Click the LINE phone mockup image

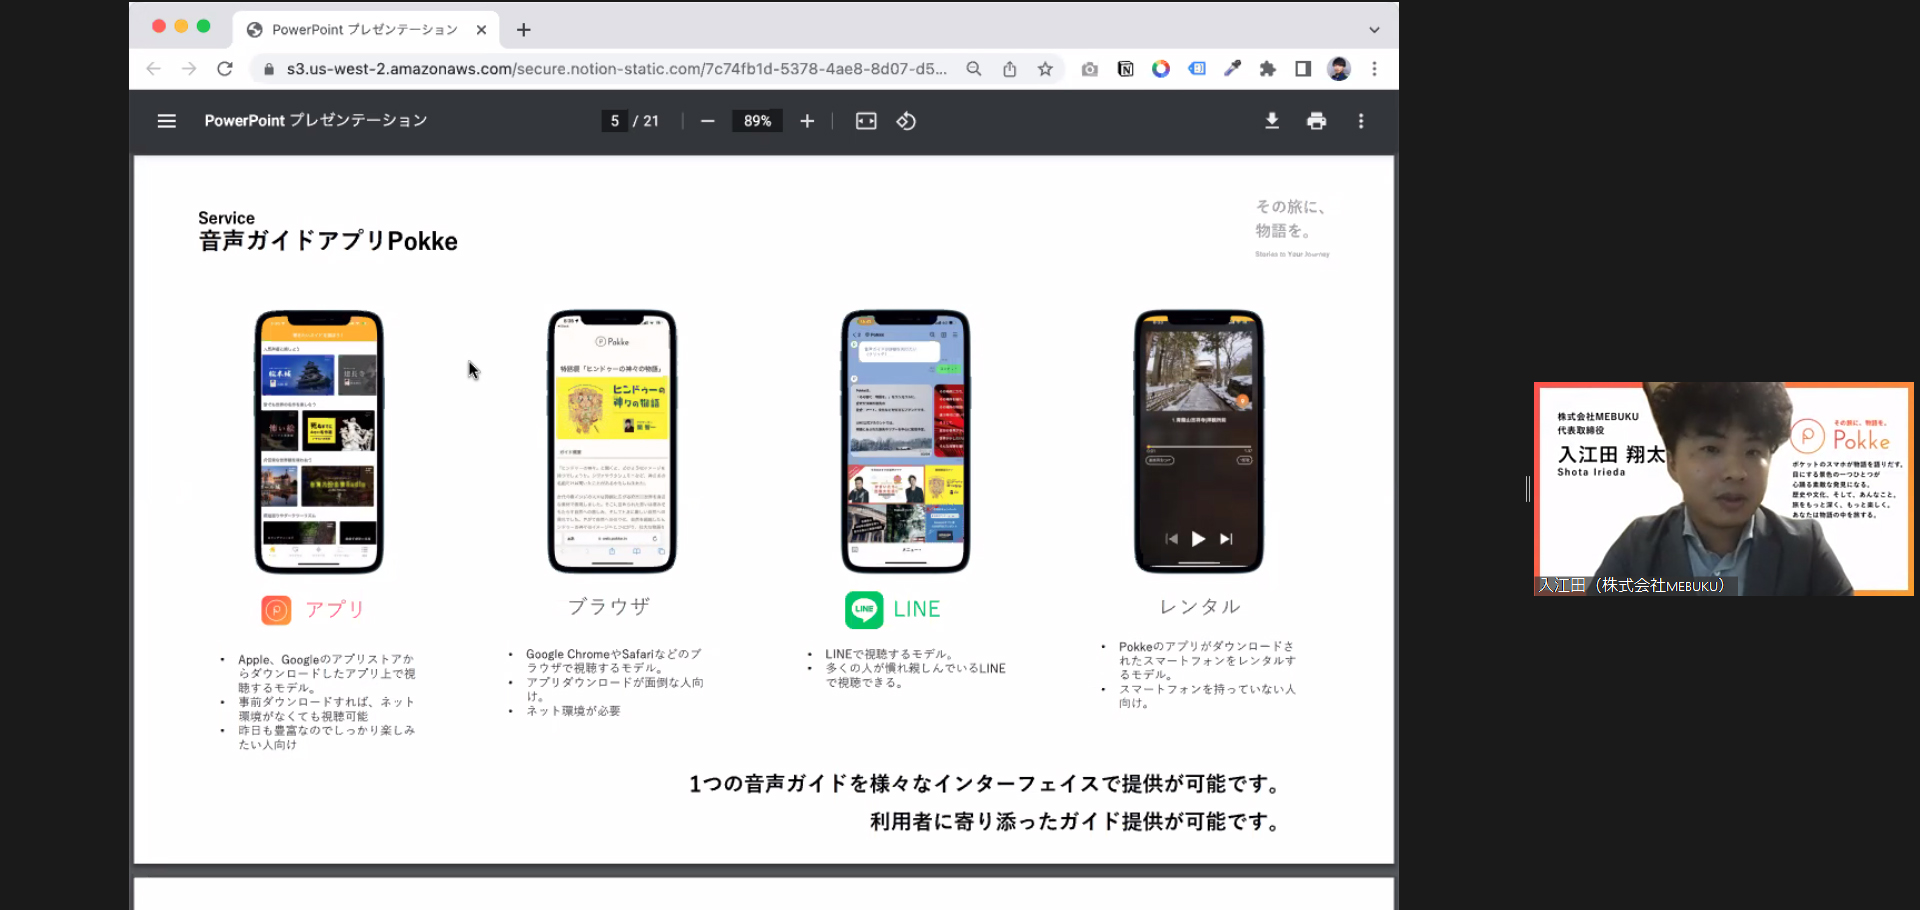(x=906, y=441)
